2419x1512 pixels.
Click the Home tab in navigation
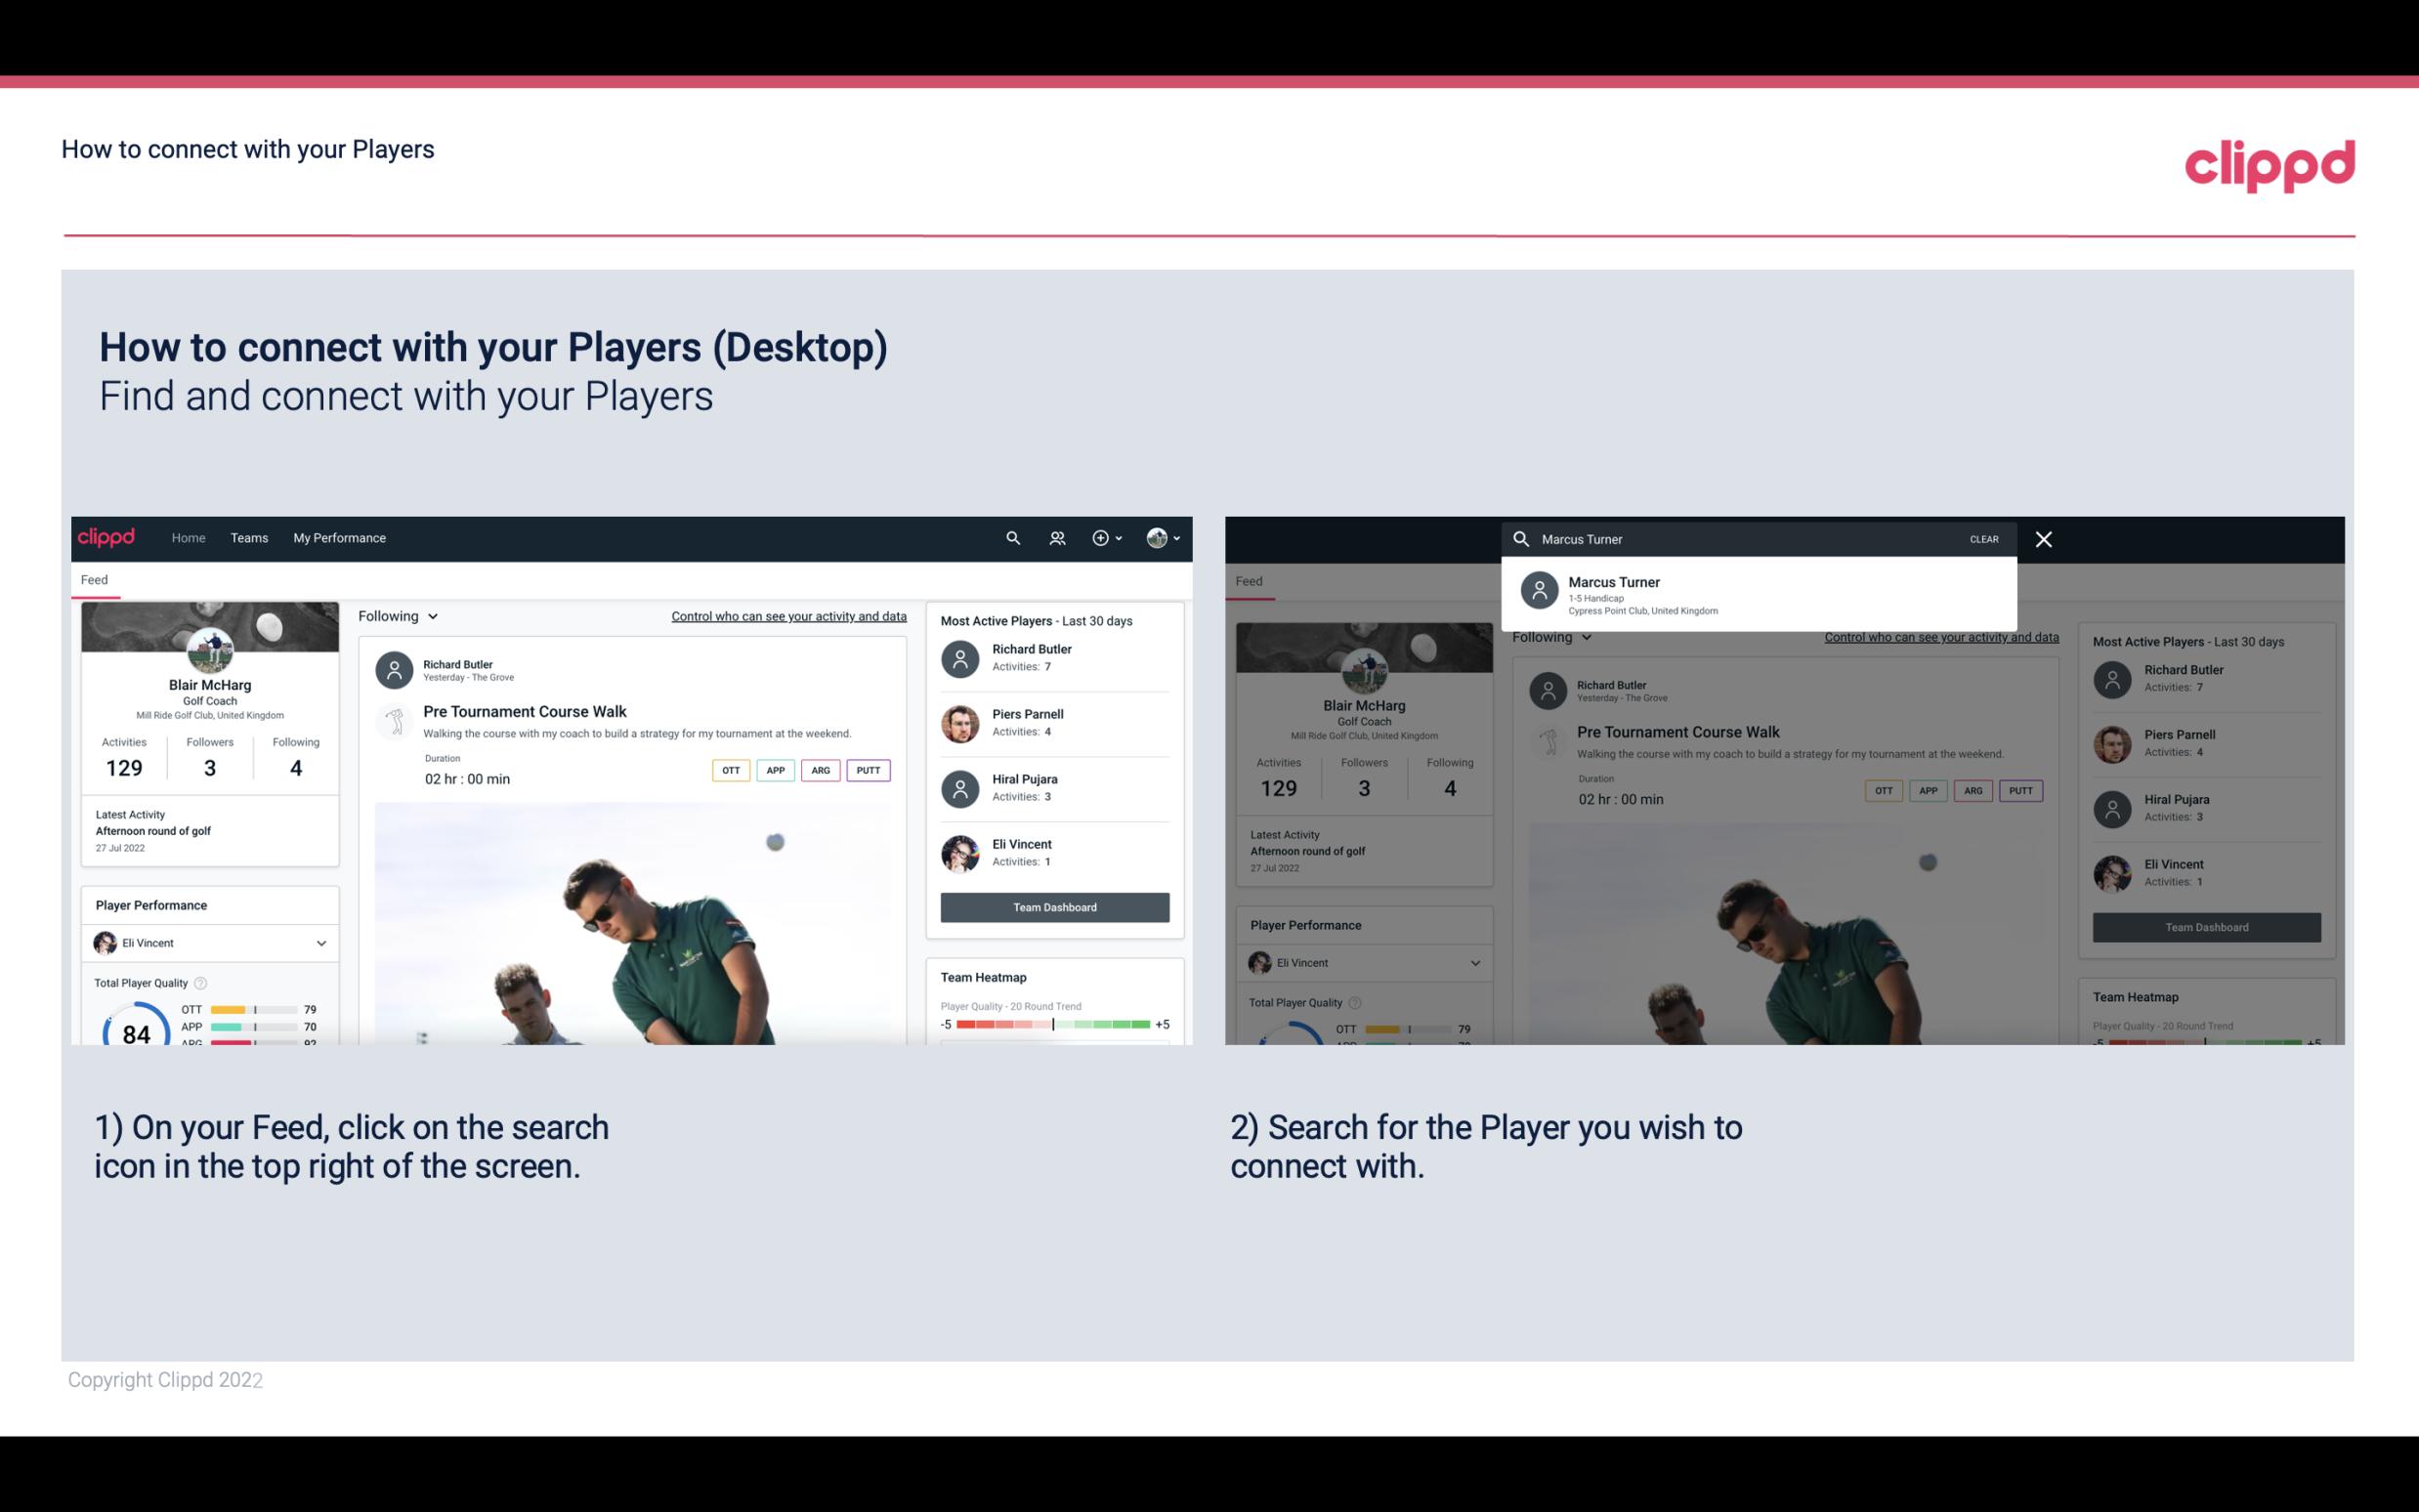187,536
